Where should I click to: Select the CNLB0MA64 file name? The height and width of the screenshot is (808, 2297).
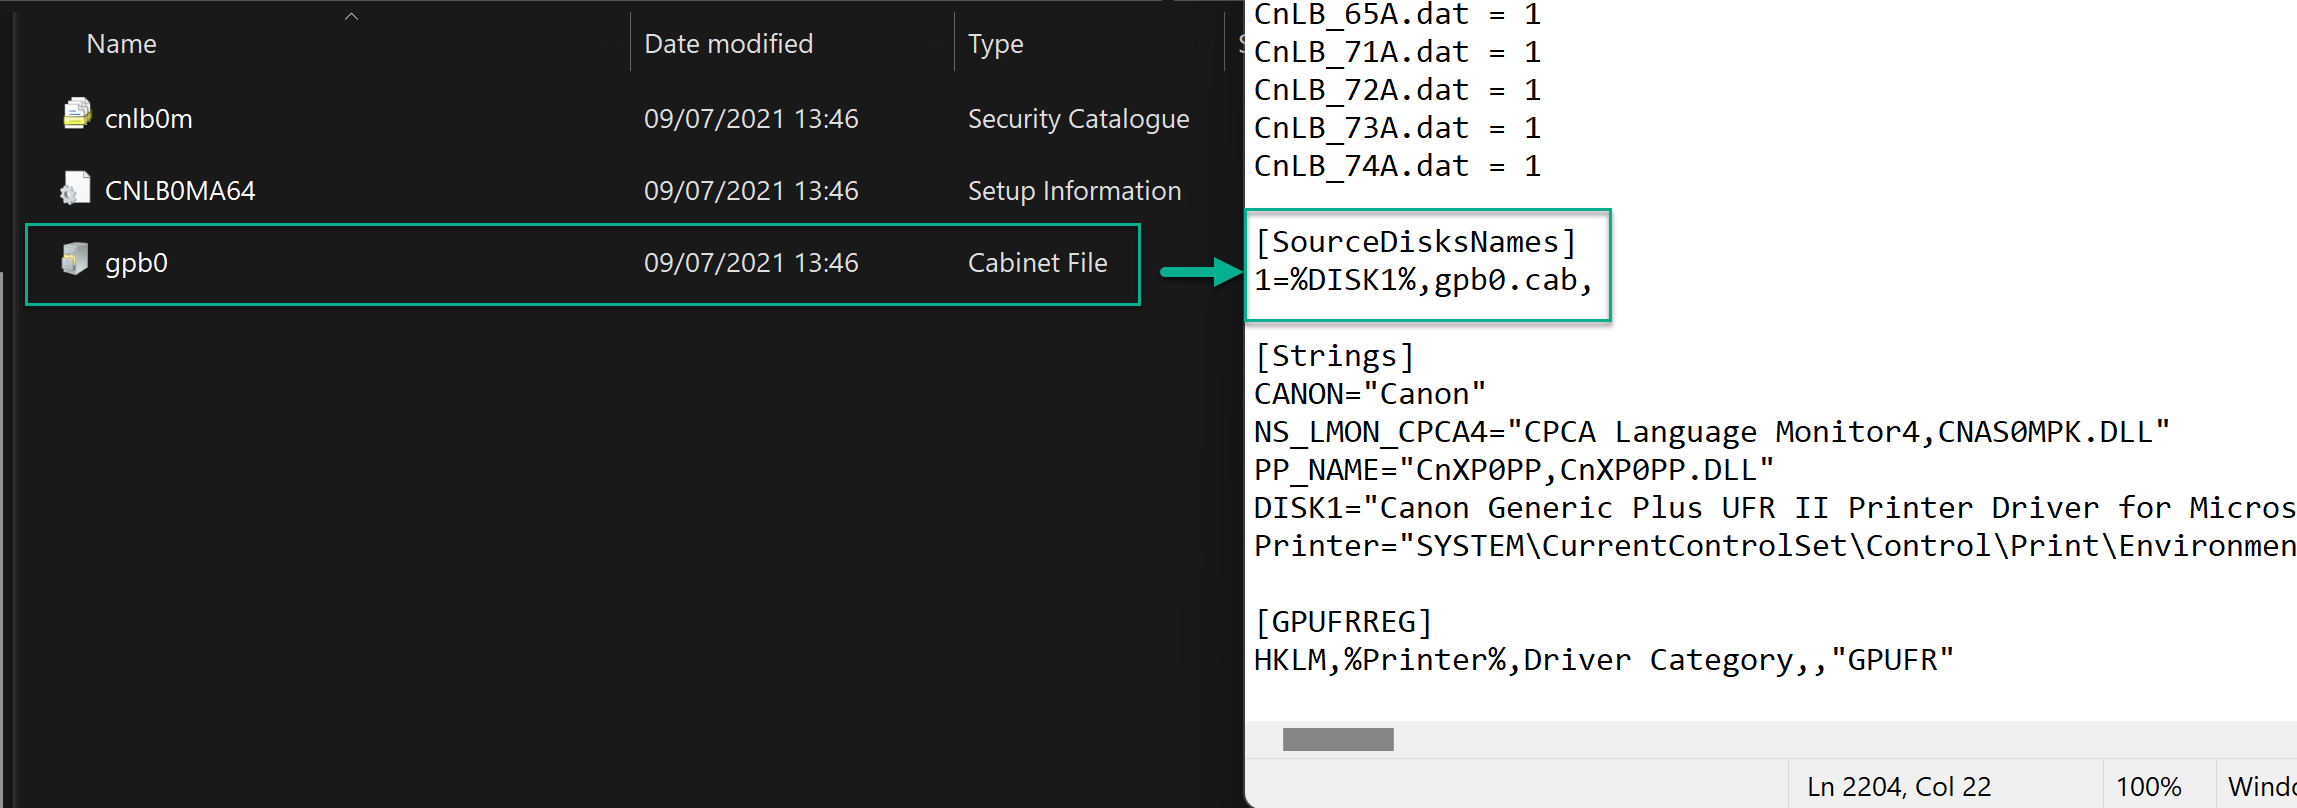coord(180,191)
